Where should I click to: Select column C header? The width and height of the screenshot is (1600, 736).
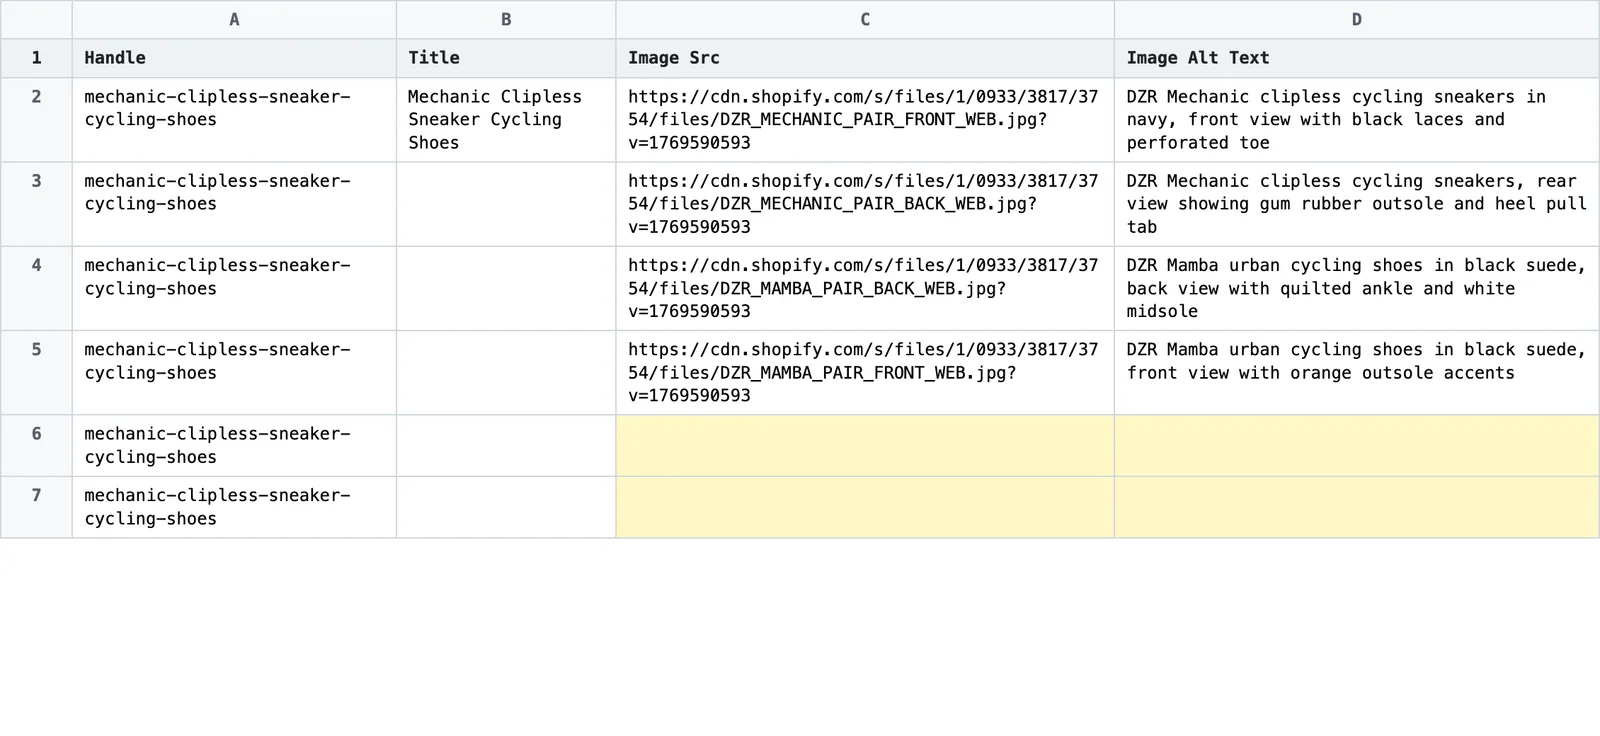pos(865,20)
